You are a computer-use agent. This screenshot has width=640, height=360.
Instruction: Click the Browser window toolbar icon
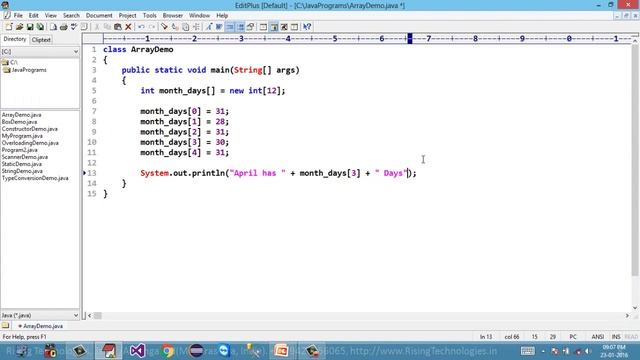(263, 27)
